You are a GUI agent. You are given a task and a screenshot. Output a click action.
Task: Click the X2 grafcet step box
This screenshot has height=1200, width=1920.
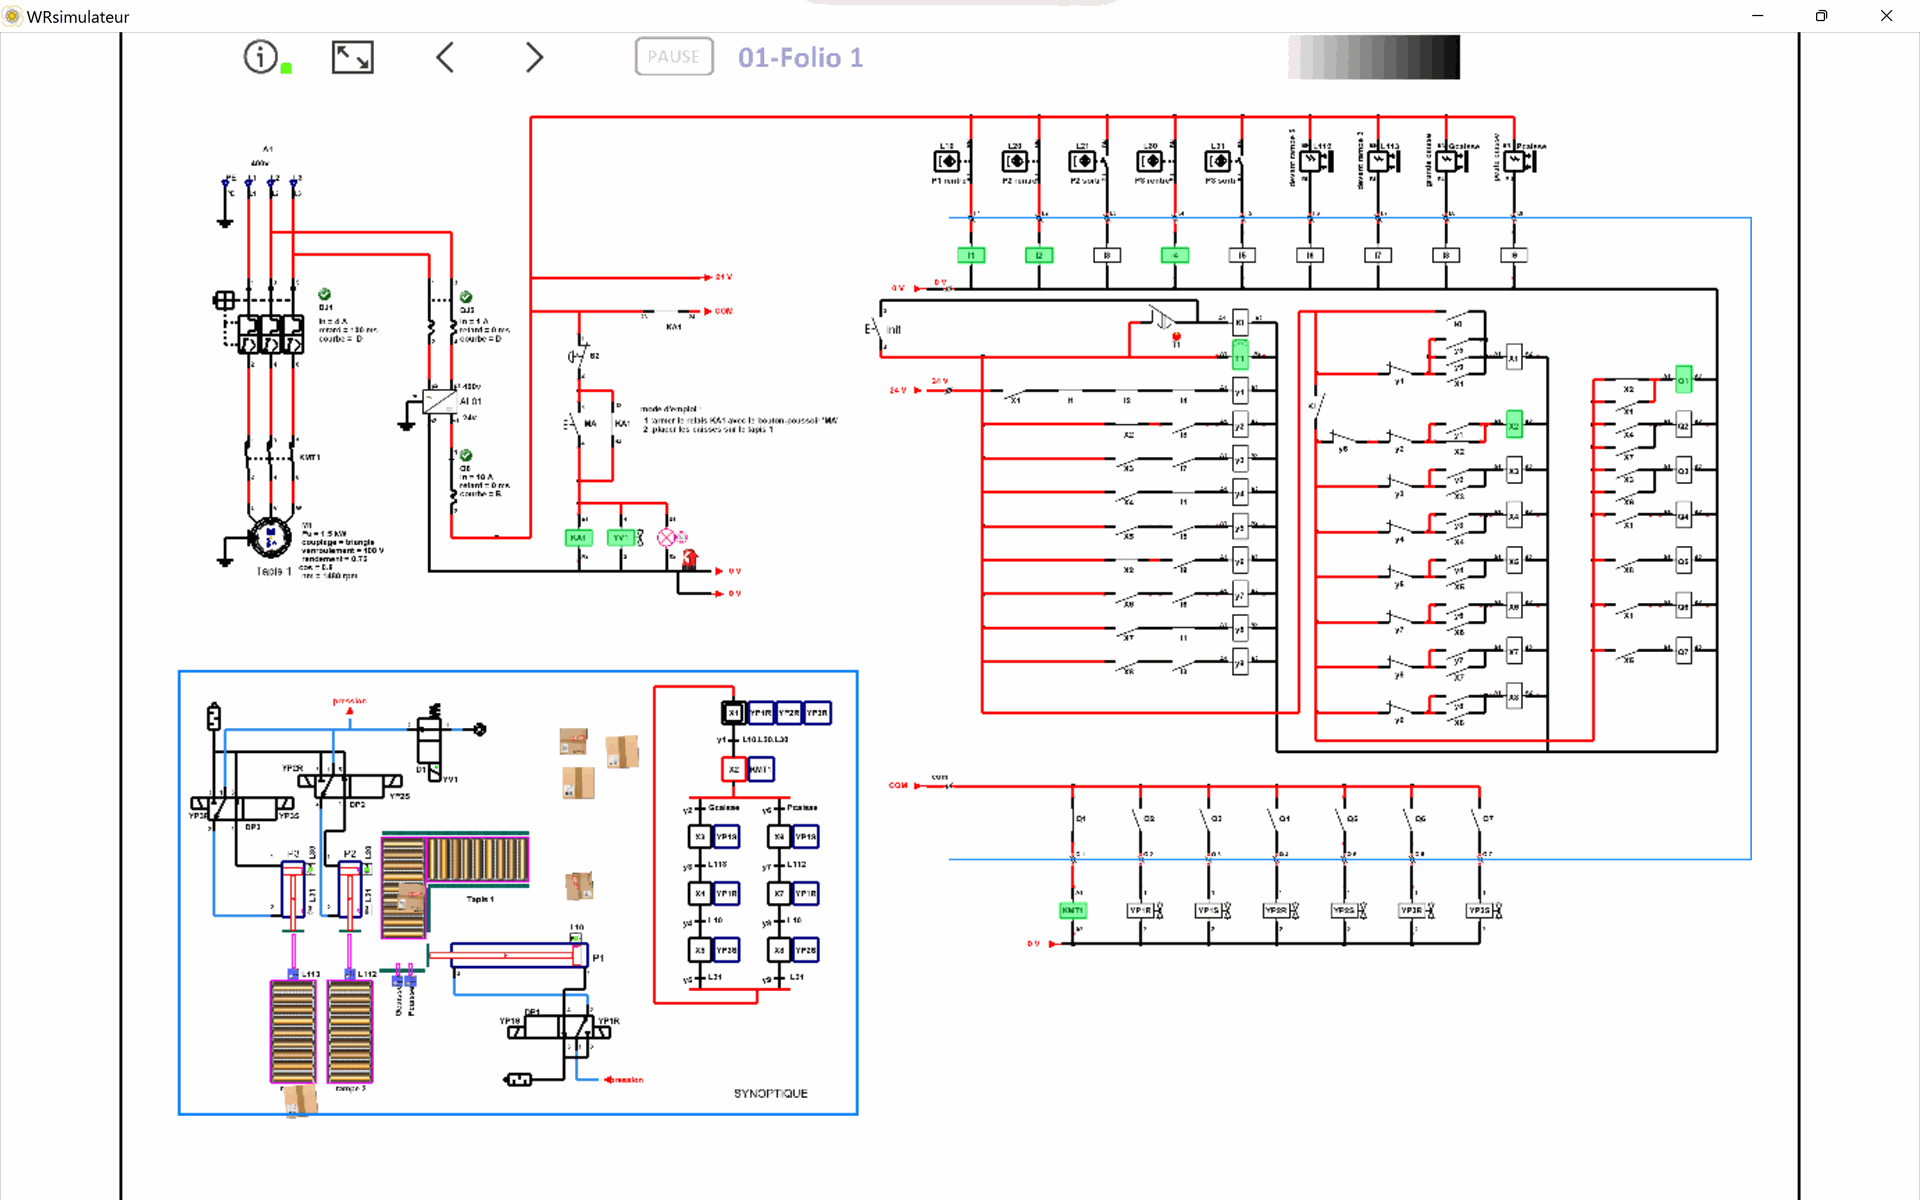click(733, 769)
